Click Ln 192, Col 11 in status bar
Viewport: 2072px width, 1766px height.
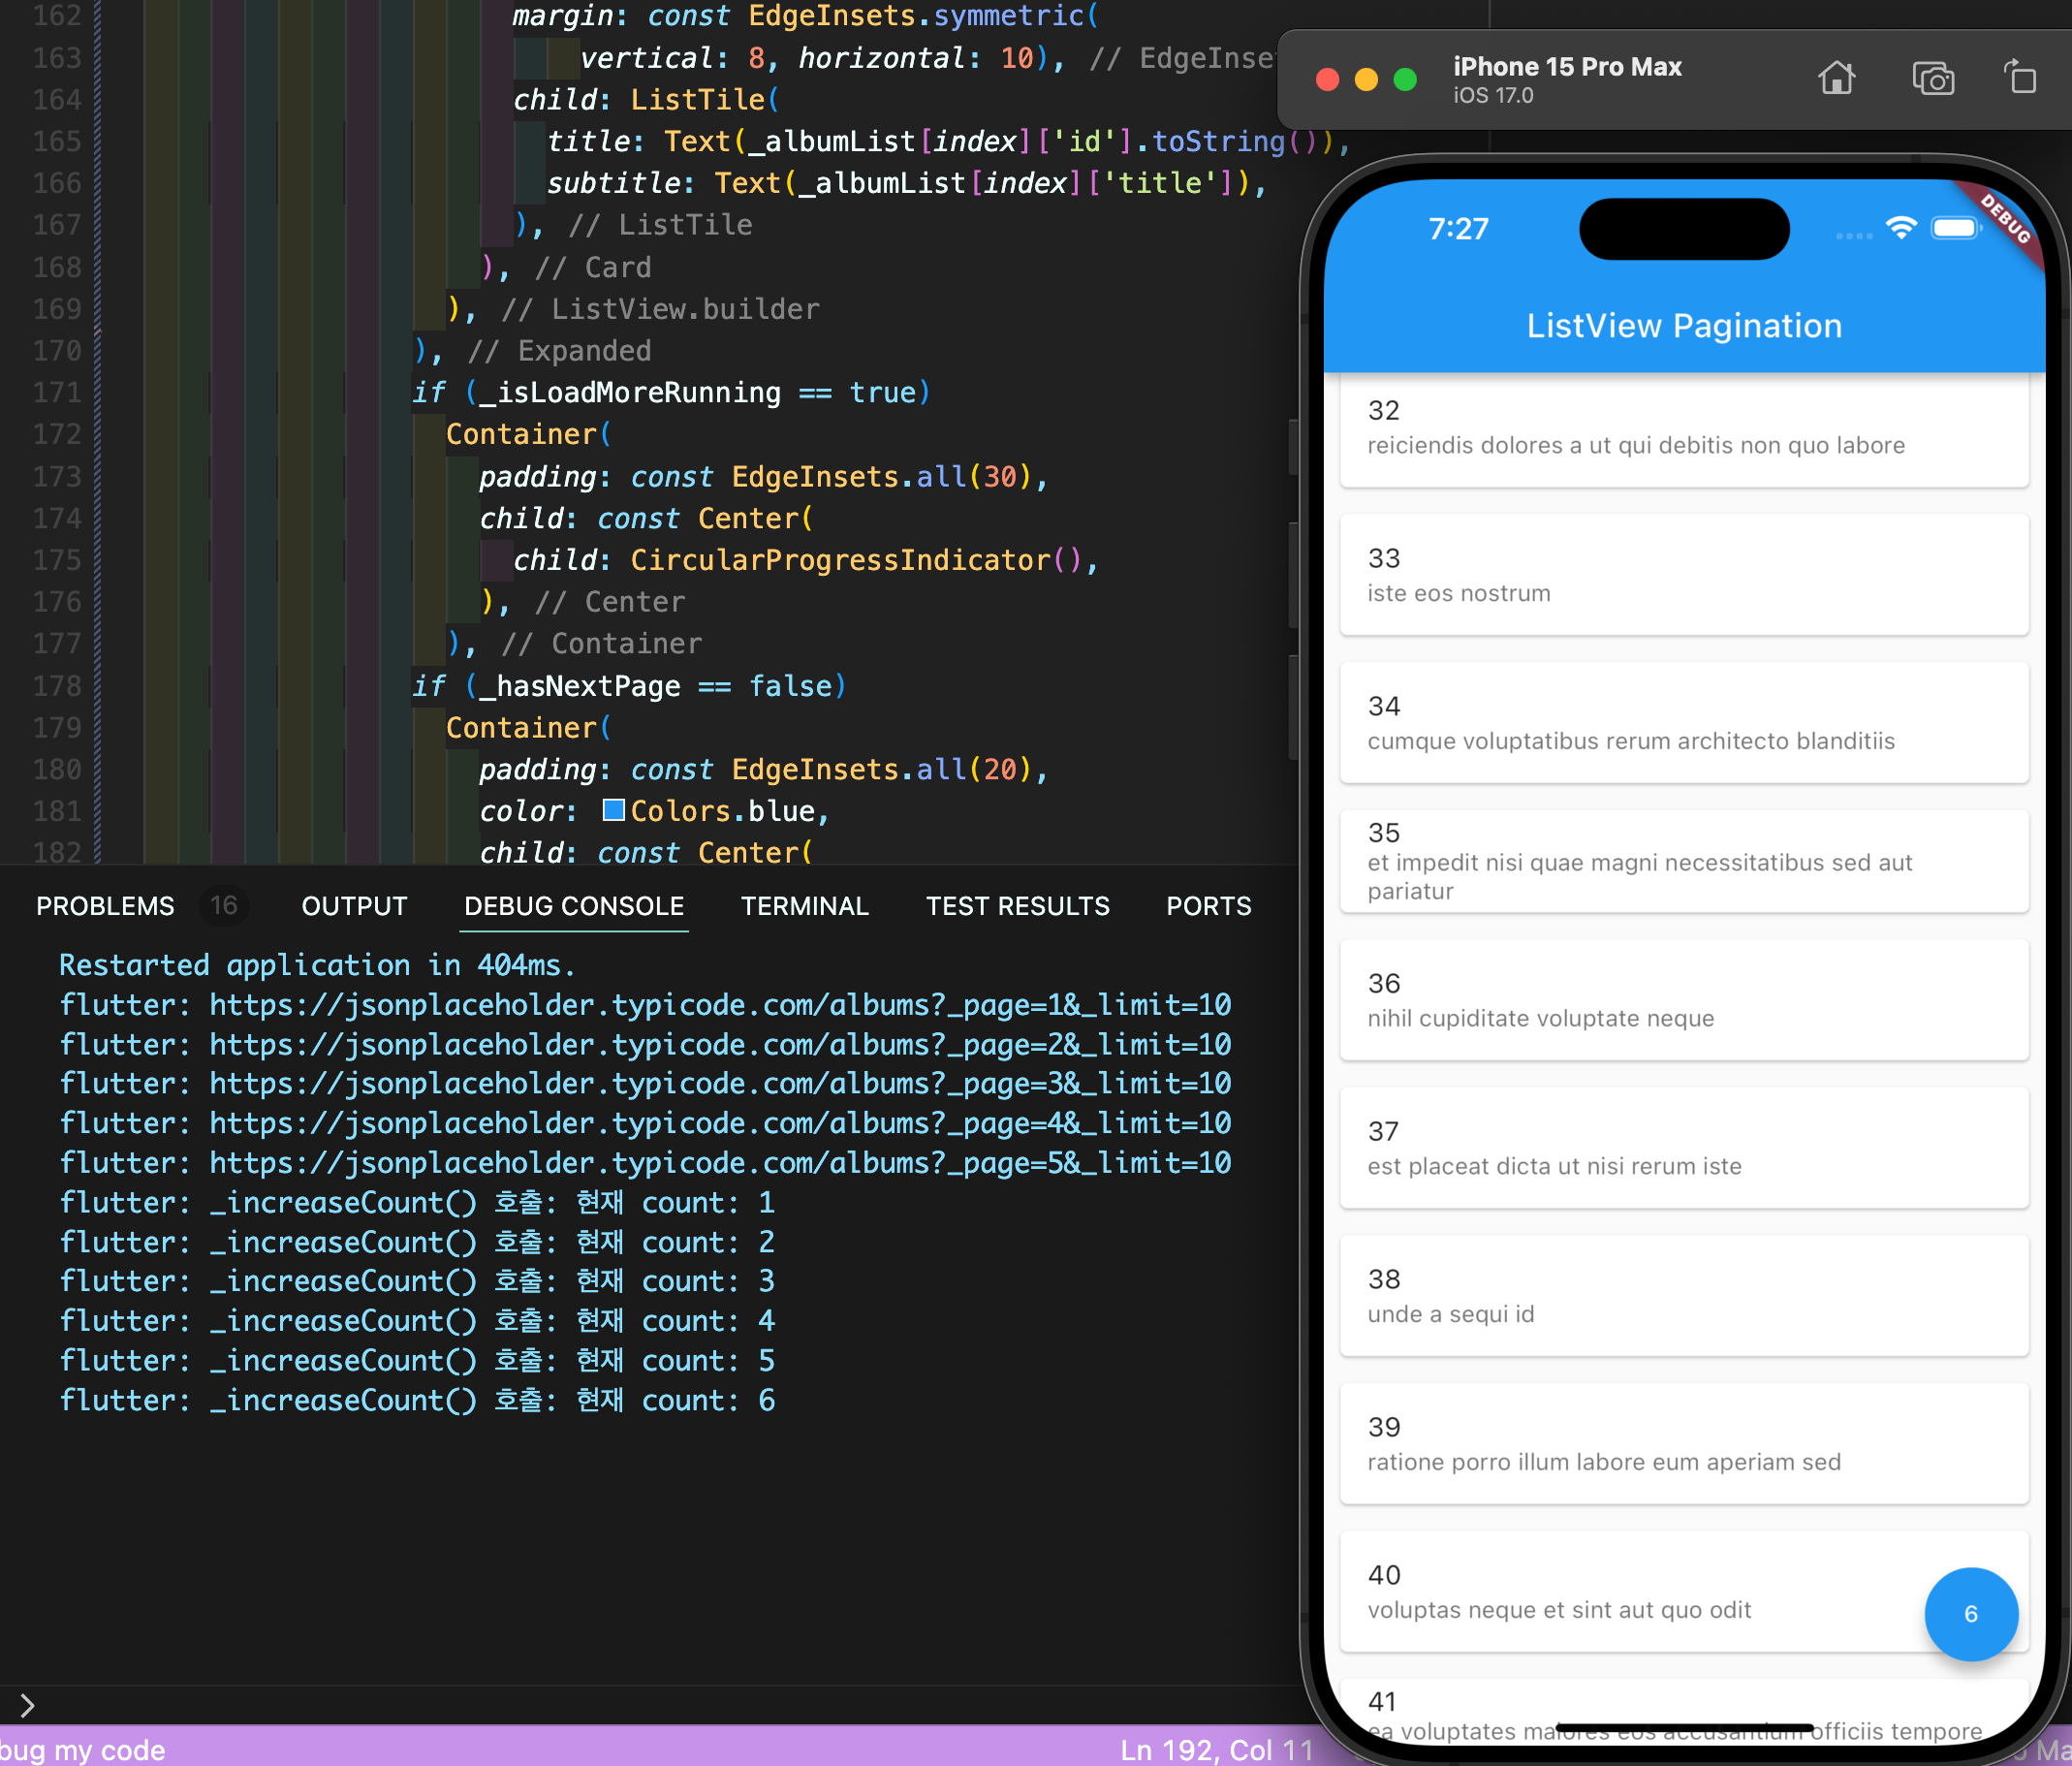(1215, 1749)
